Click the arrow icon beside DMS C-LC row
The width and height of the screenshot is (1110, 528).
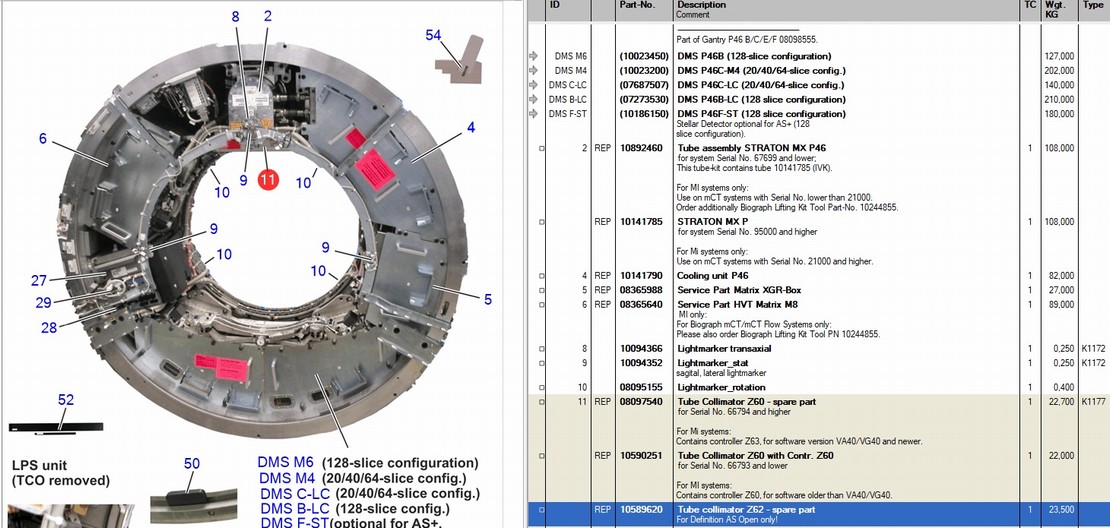[x=533, y=85]
